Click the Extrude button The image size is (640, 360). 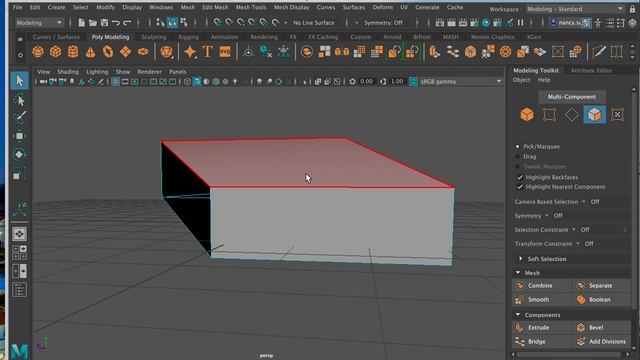[542, 327]
